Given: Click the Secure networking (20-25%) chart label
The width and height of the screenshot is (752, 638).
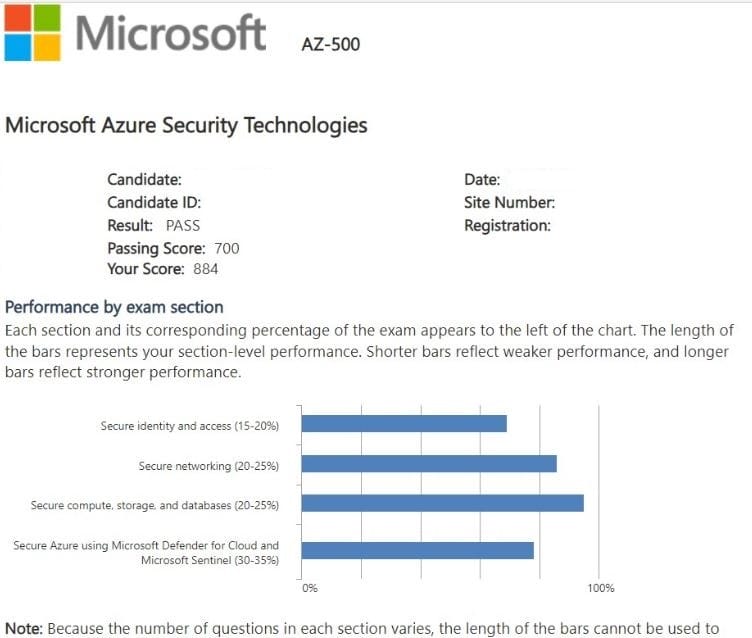Looking at the screenshot, I should [x=208, y=466].
